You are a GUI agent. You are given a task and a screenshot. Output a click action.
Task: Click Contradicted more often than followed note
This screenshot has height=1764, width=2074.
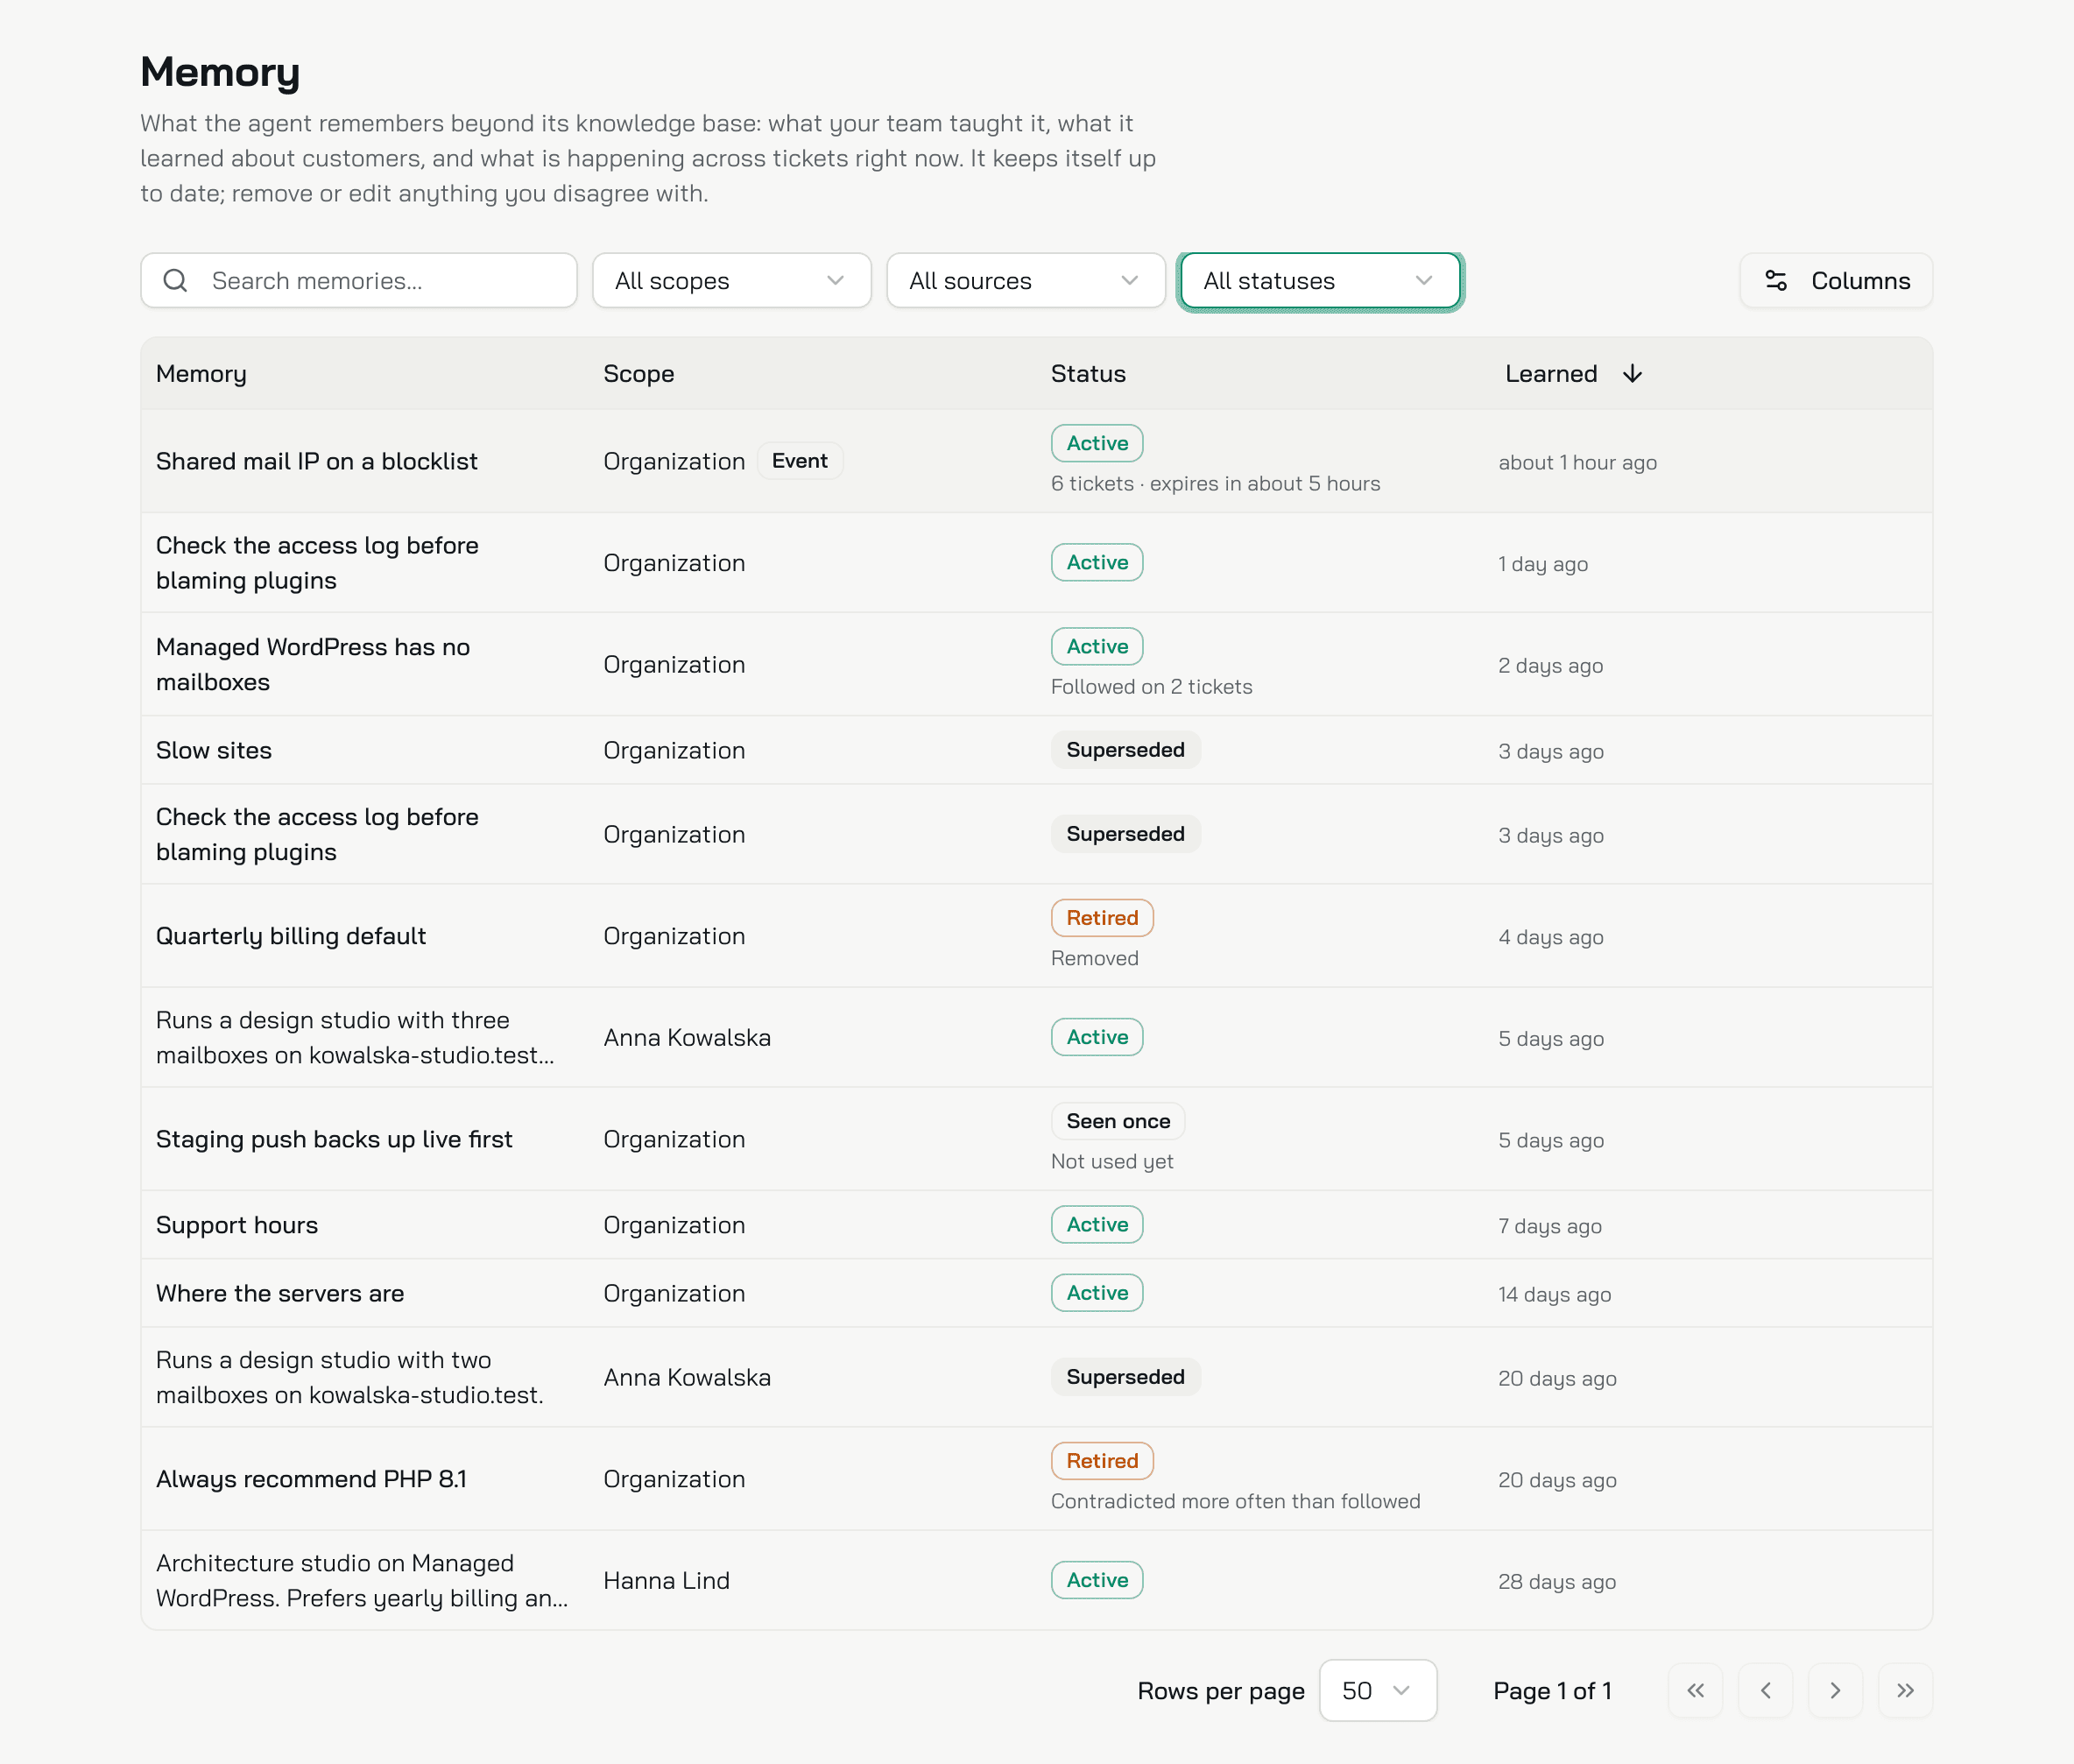pyautogui.click(x=1236, y=1502)
